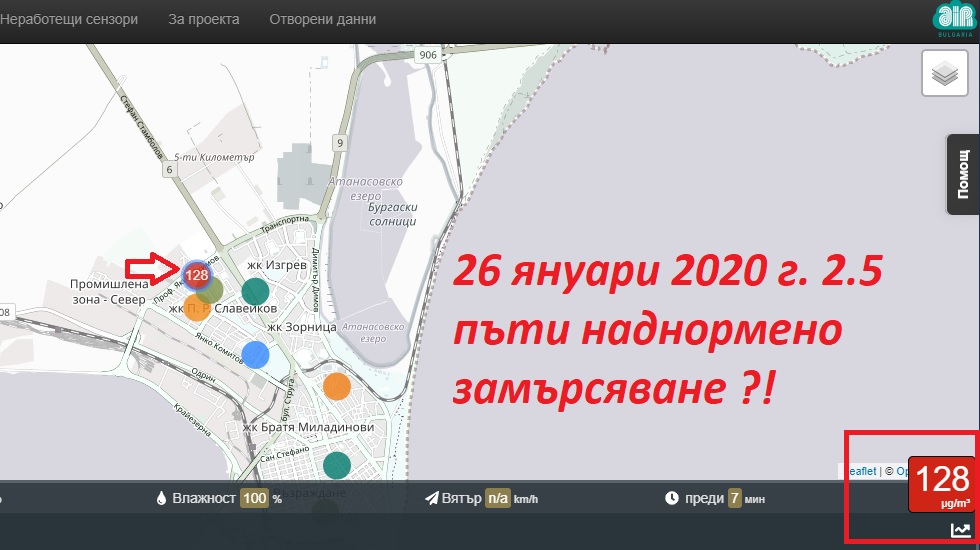Screen dimensions: 980x550
Task: Select the teal sensor near жк Изгрев
Action: point(255,291)
